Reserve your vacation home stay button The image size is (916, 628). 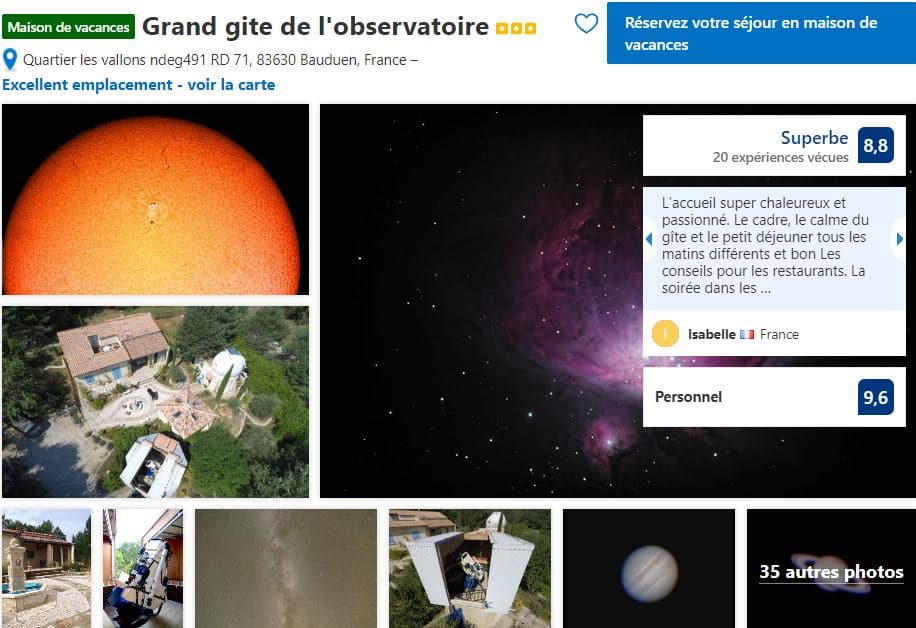pos(761,33)
